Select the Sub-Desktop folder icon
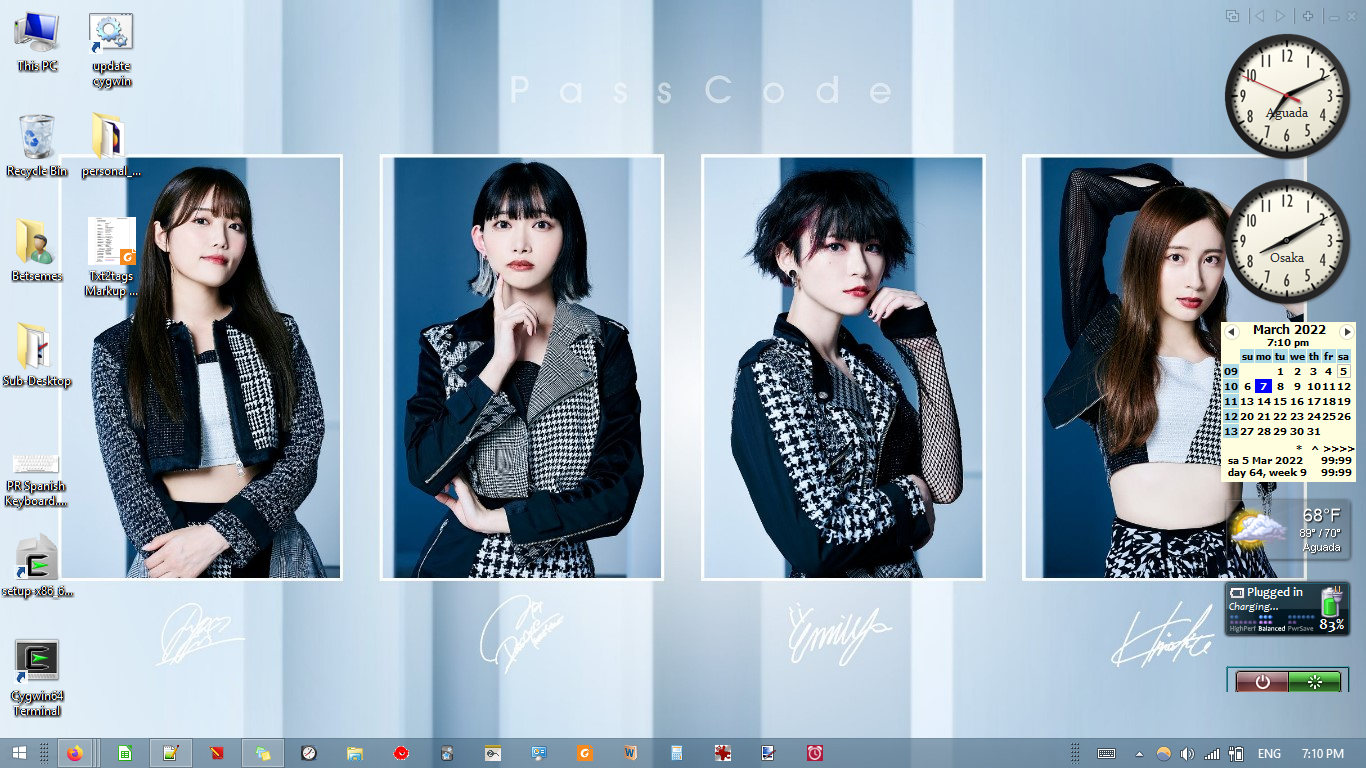The width and height of the screenshot is (1366, 768). coord(37,355)
